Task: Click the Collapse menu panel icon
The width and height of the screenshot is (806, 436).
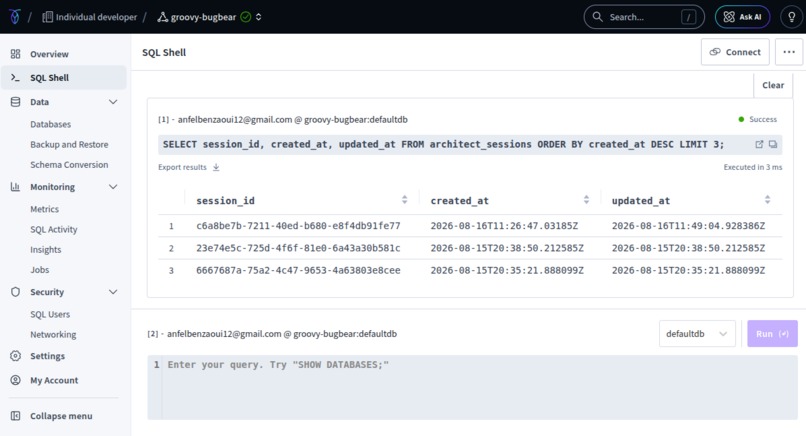Action: [15, 416]
